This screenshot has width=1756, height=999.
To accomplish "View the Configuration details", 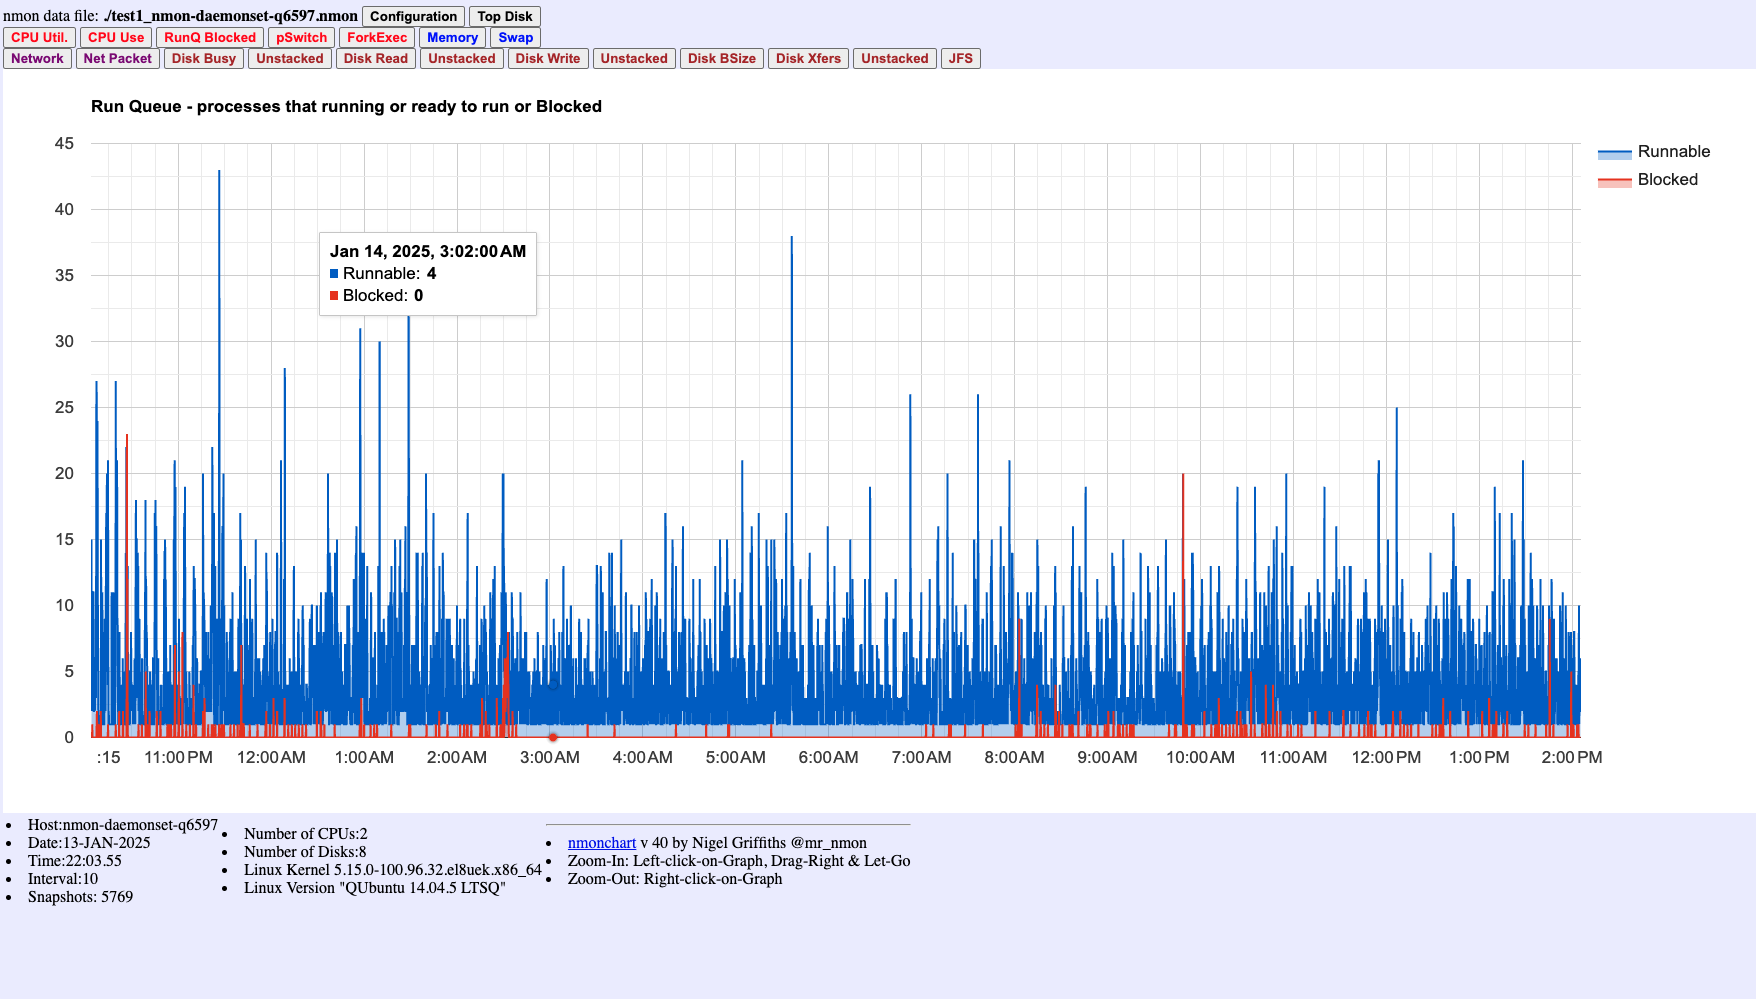I will tap(413, 15).
